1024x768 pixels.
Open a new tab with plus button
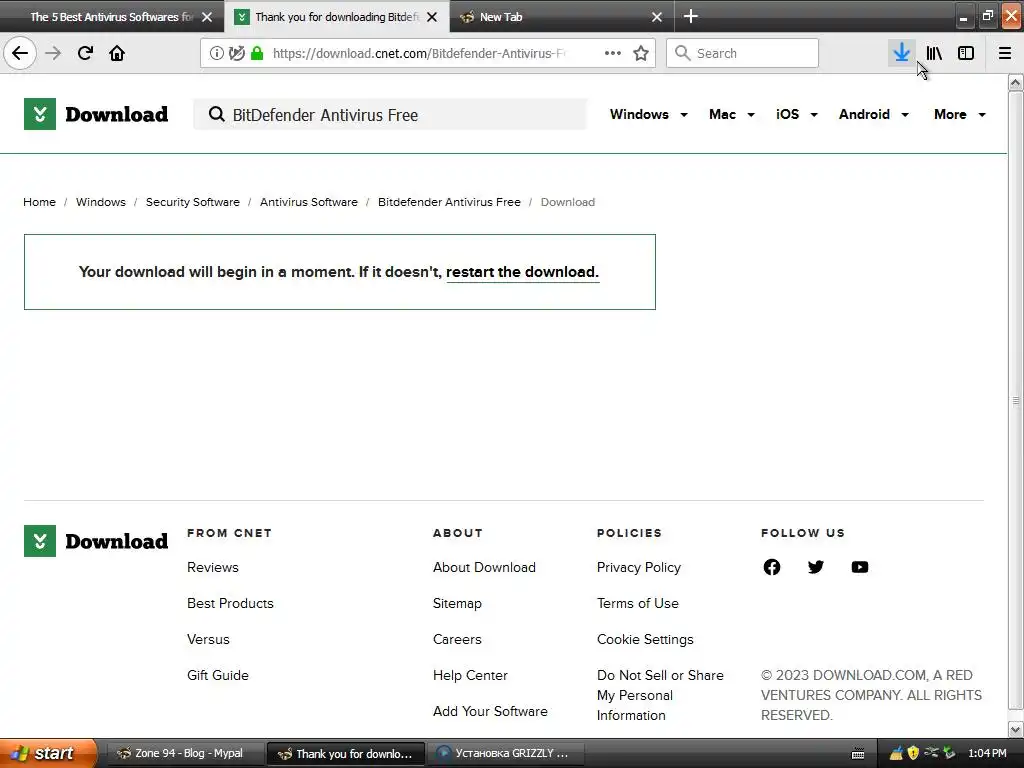pyautogui.click(x=691, y=16)
